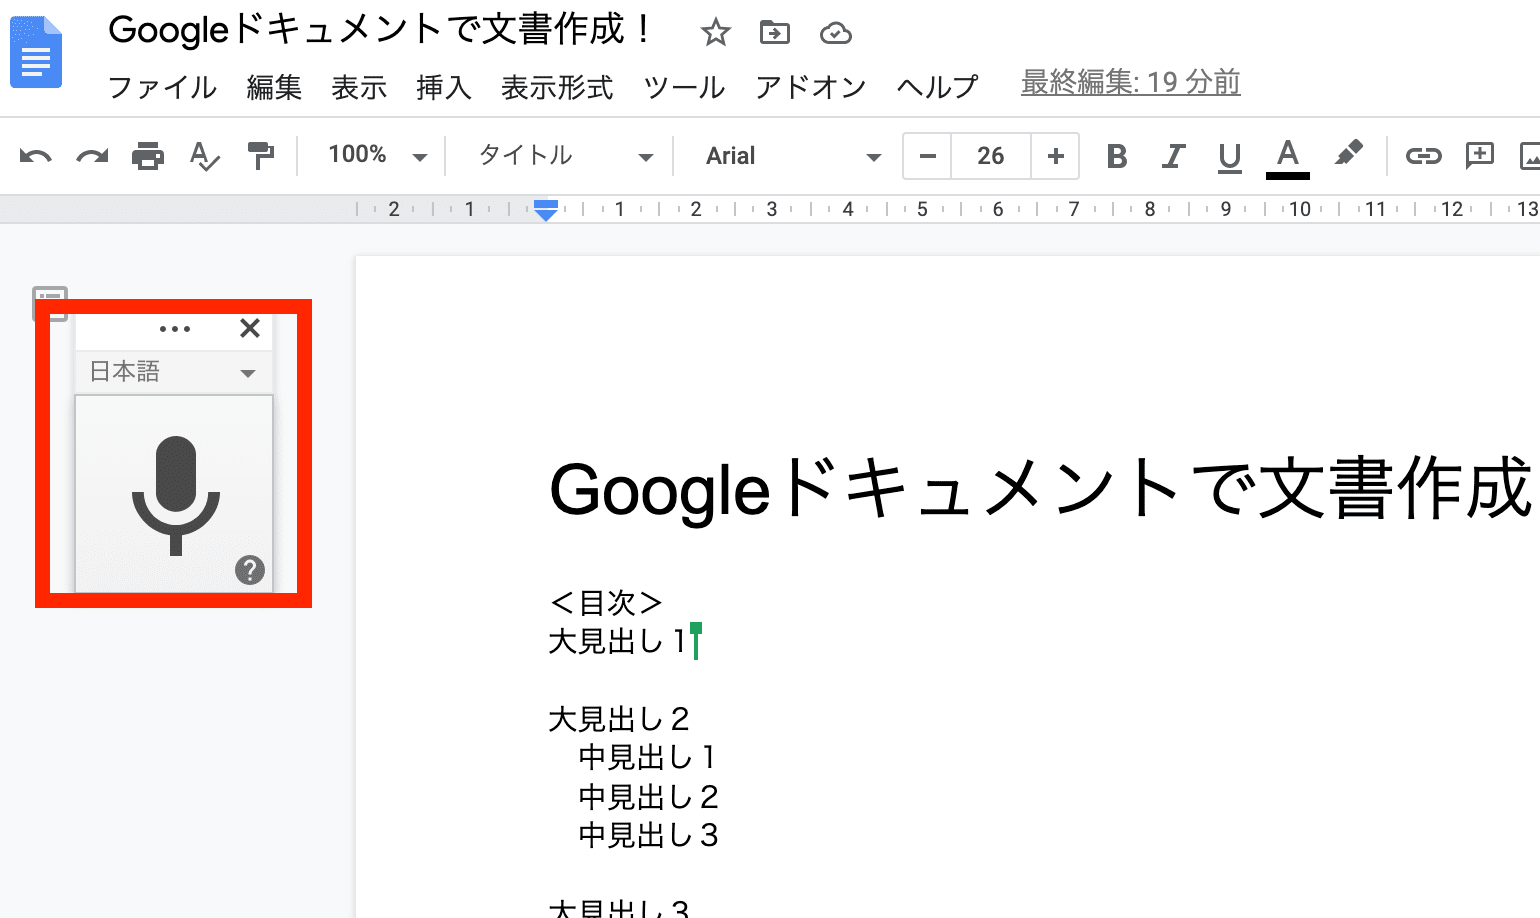Click the font size field showing 26

click(990, 156)
